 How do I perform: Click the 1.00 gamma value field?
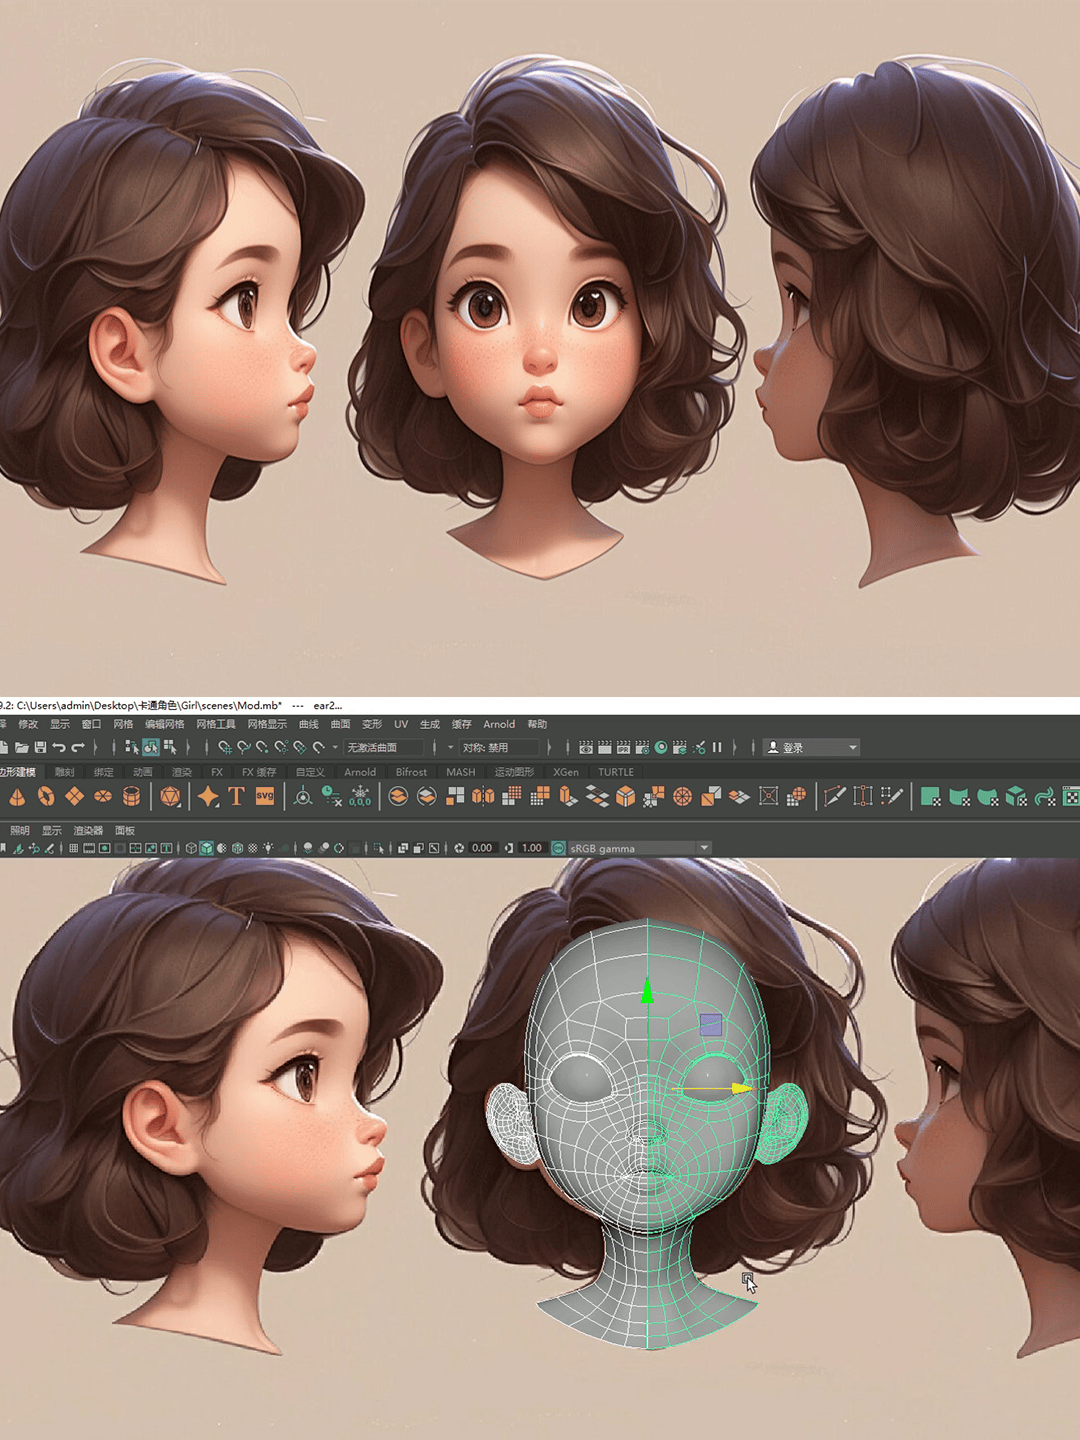(531, 848)
